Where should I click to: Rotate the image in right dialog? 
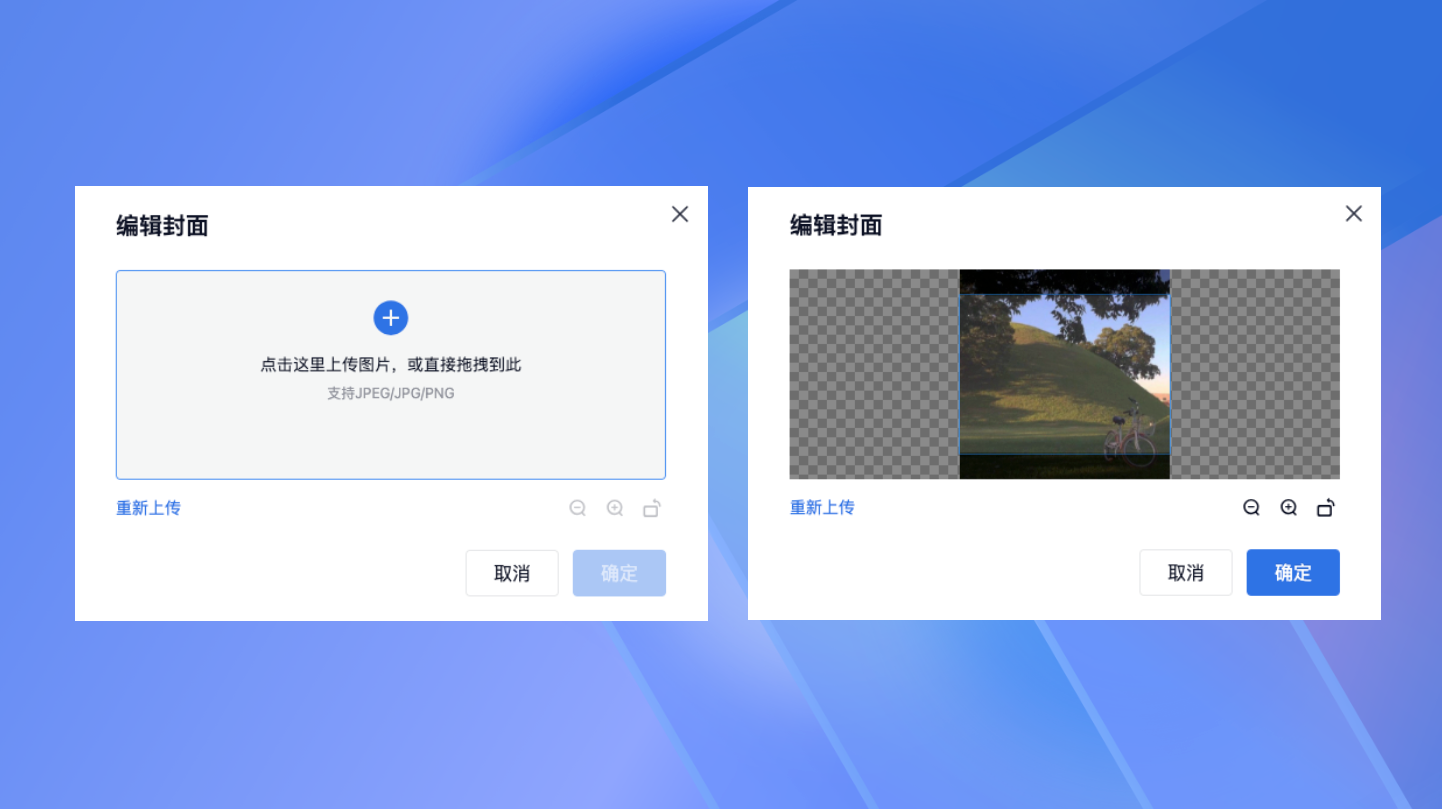point(1326,508)
